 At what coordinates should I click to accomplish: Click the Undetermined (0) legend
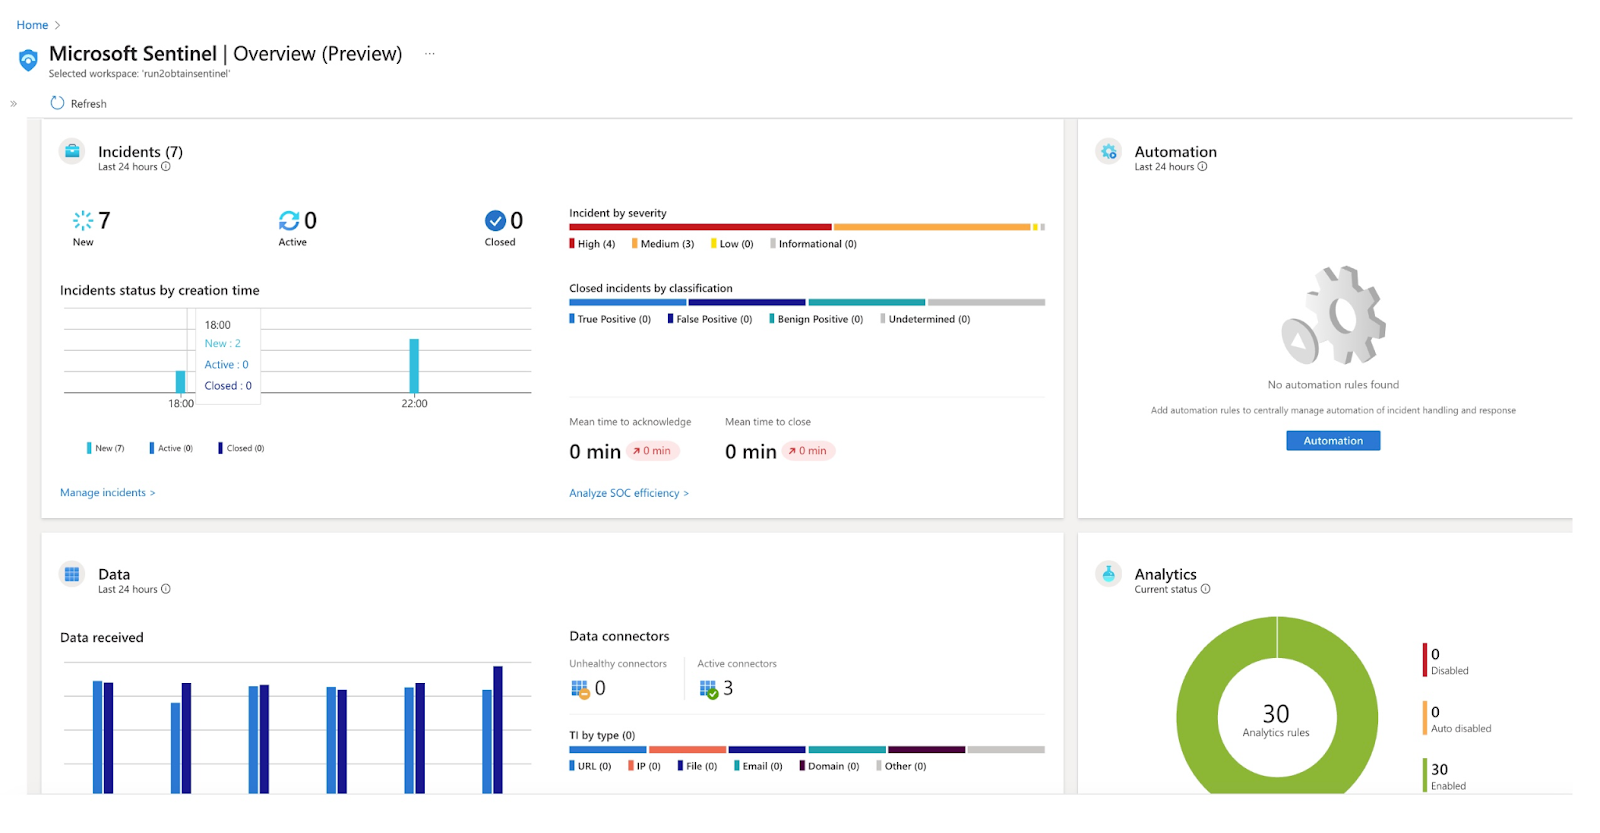[x=926, y=319]
